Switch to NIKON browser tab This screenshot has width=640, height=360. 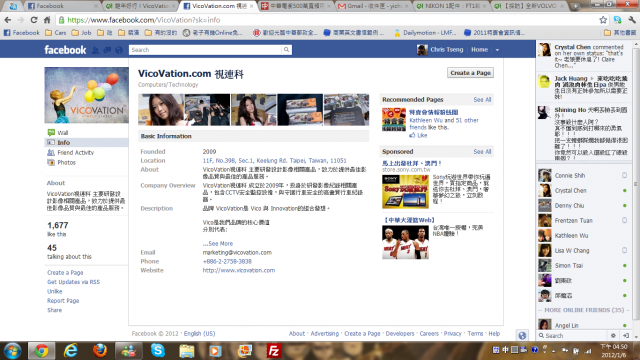pos(451,6)
